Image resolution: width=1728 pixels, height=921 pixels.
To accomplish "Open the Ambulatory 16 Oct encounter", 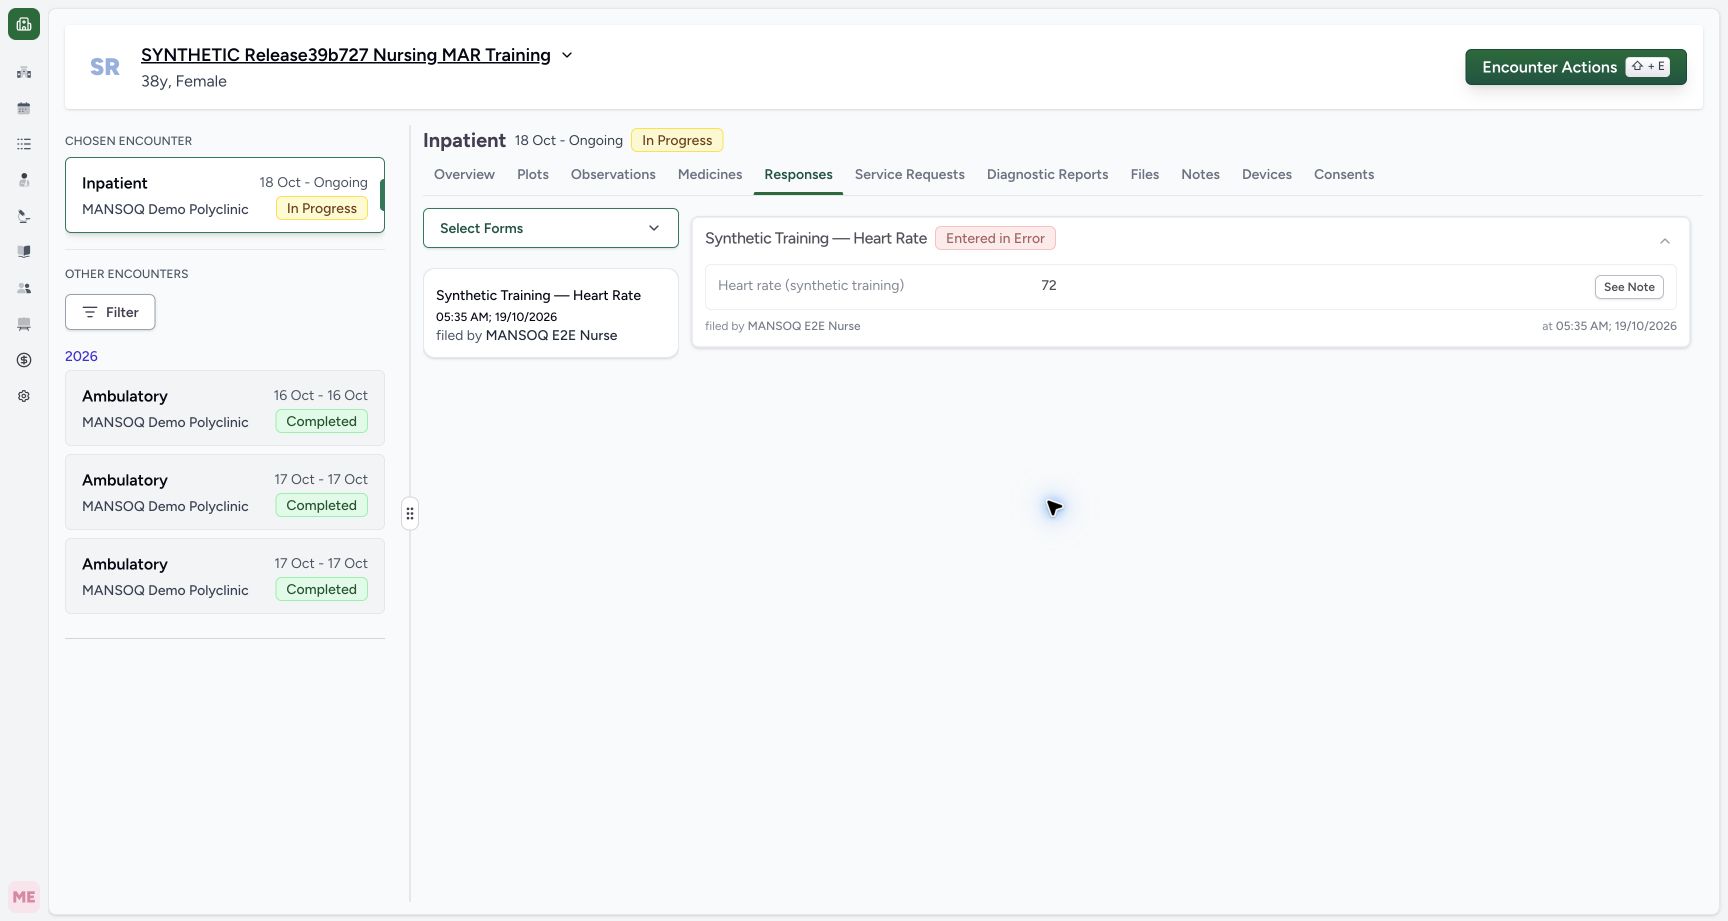I will 225,408.
